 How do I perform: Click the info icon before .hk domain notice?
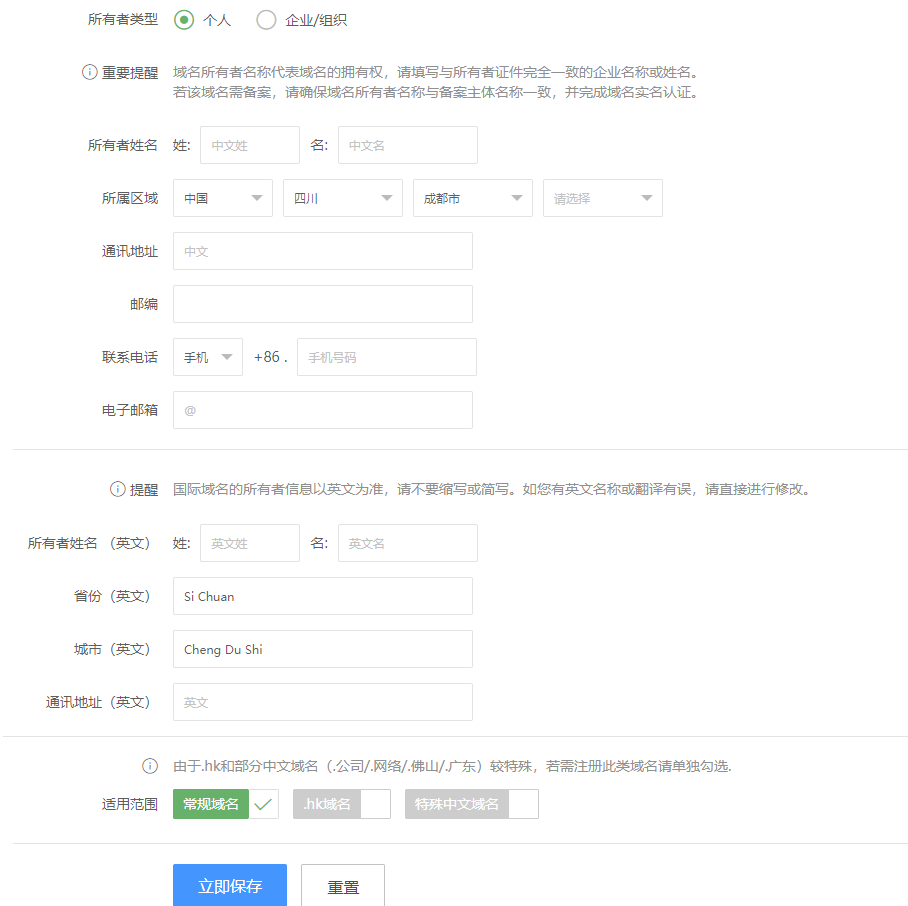150,767
